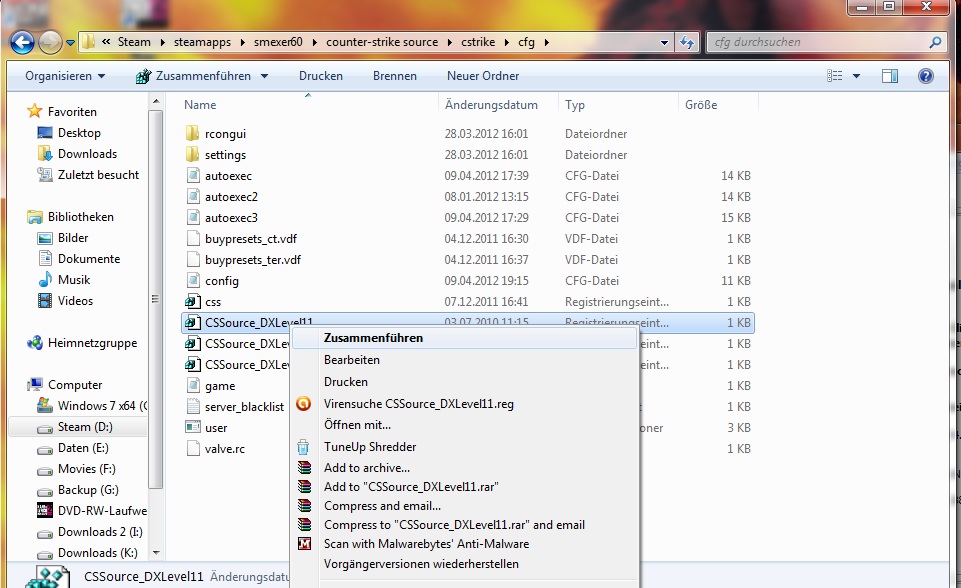Click the Videos library film icon
Viewport: 961px width, 588px height.
[x=45, y=300]
